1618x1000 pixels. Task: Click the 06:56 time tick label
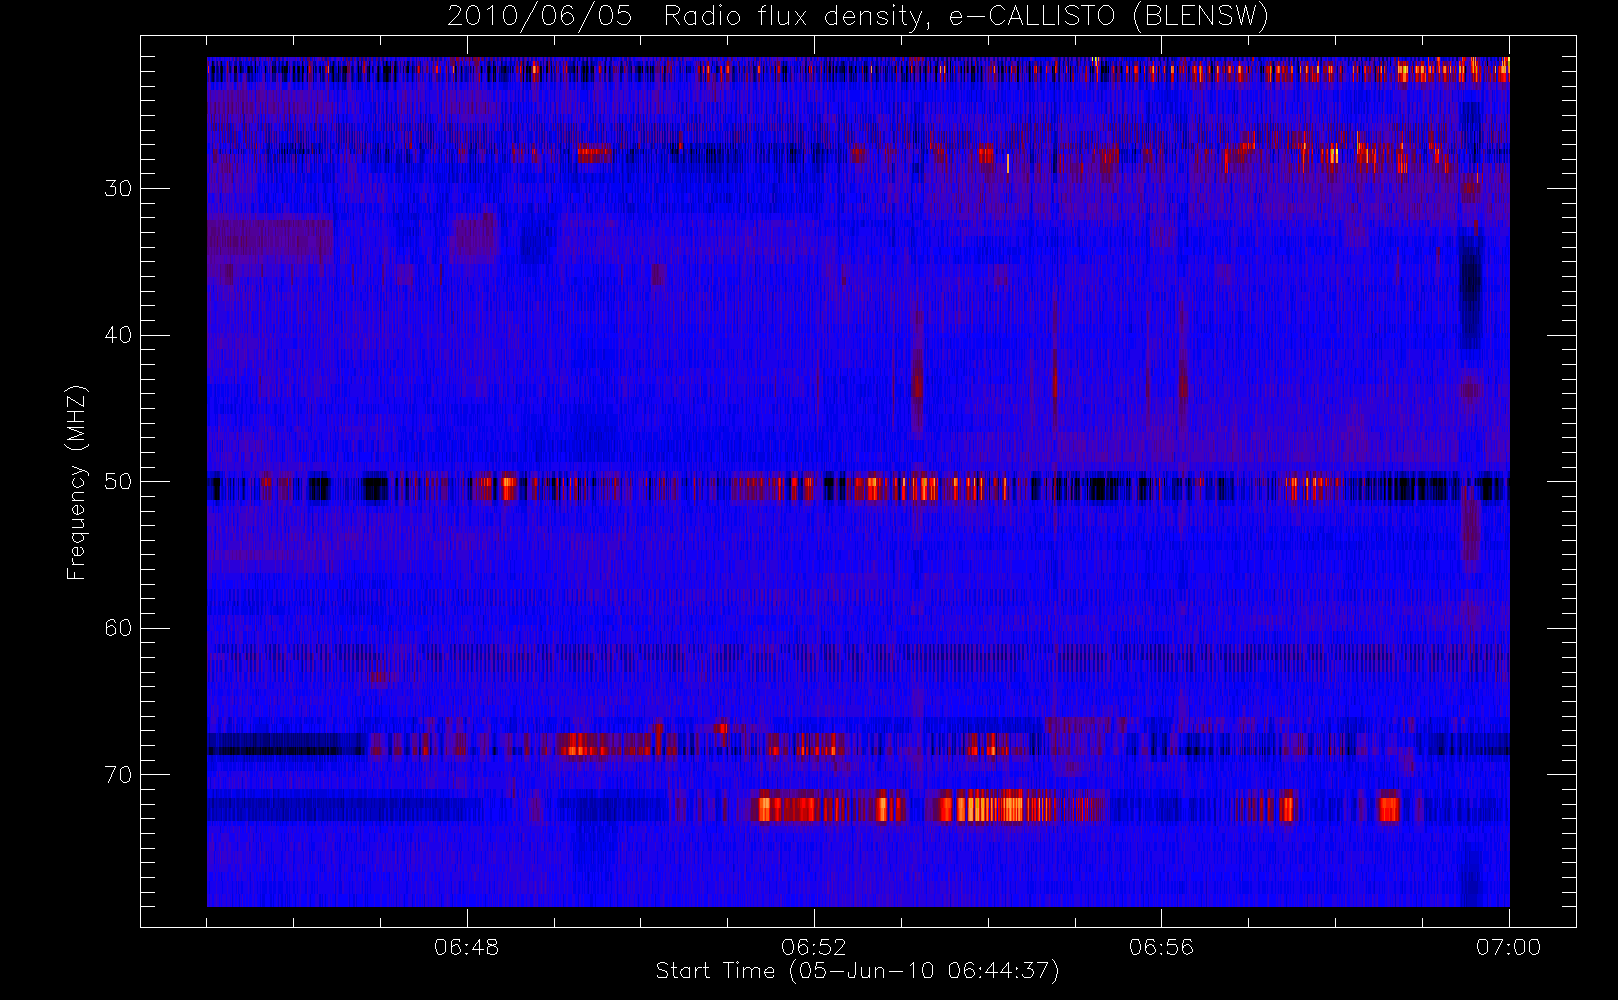[1161, 947]
